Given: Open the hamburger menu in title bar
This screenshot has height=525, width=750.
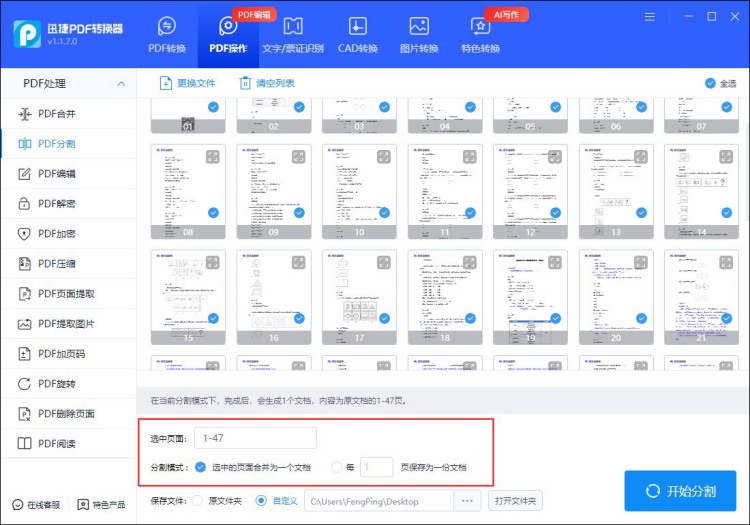Looking at the screenshot, I should point(650,17).
